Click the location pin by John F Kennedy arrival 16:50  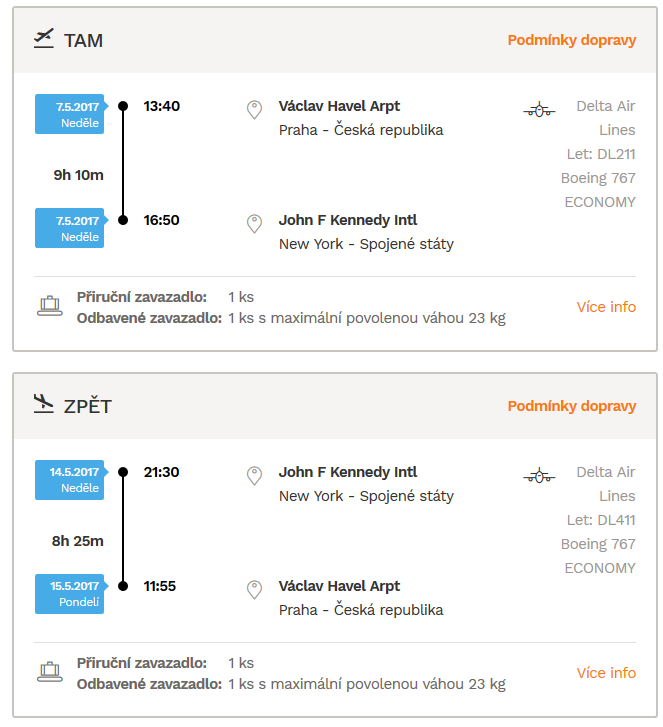254,224
